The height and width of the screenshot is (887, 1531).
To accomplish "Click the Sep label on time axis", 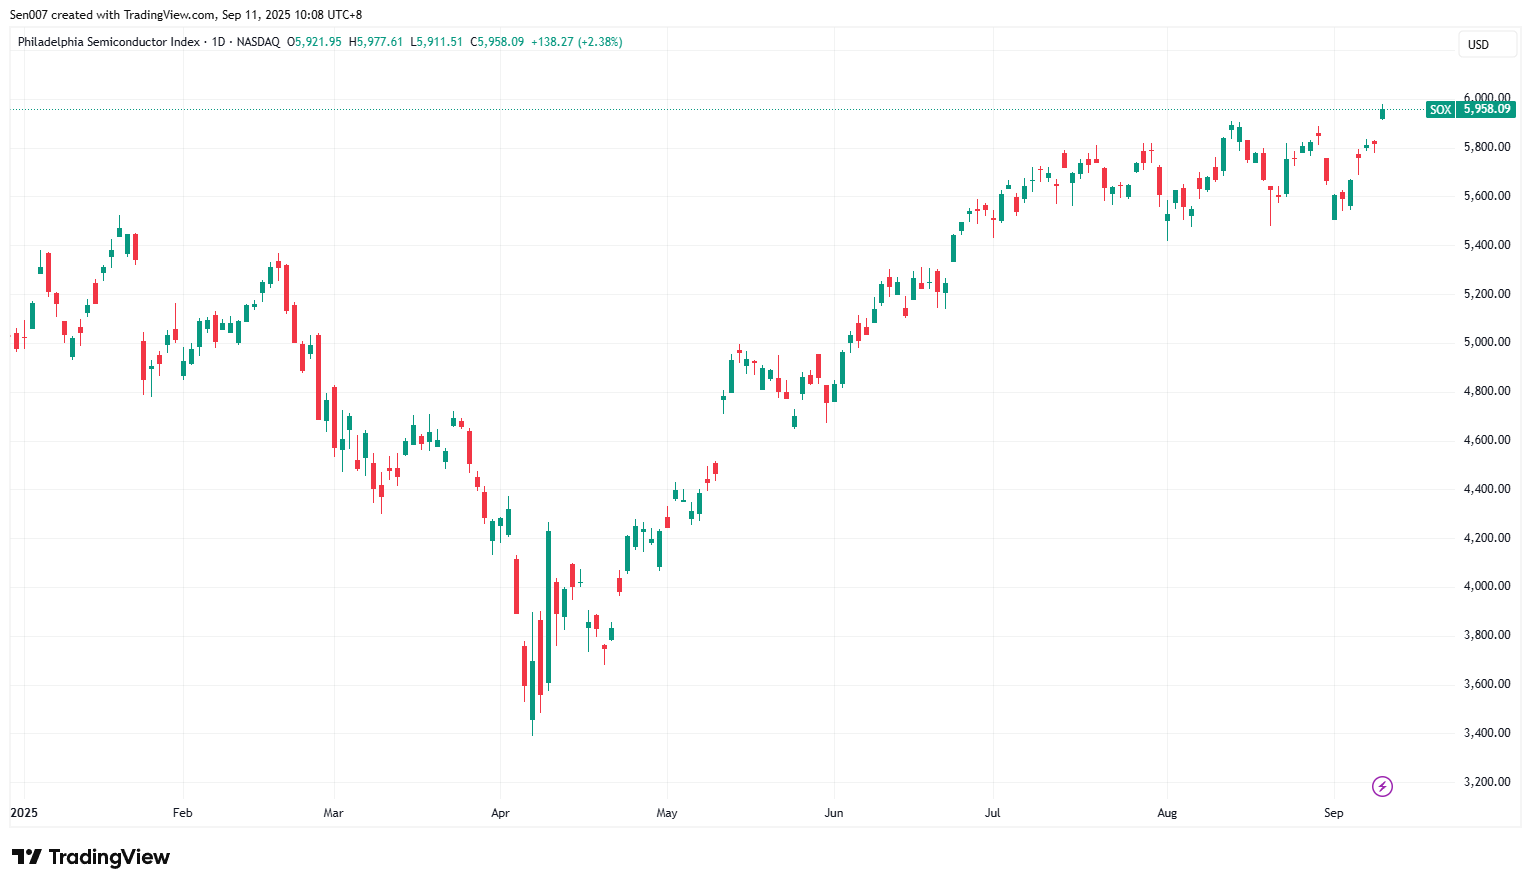I will click(x=1333, y=813).
